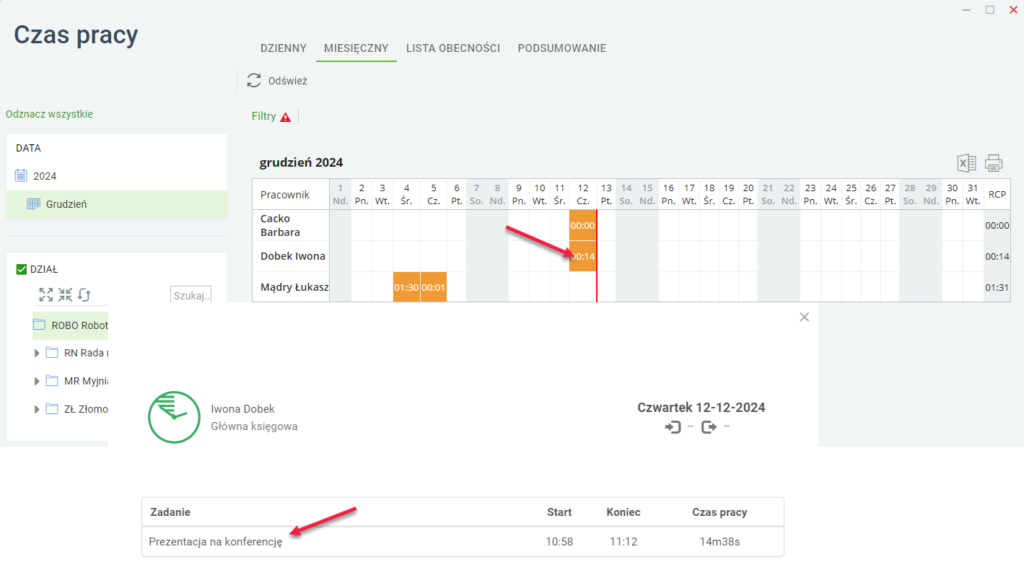Click the 4 Śr. day header
Viewport: 1024px width, 570px height.
tap(406, 195)
